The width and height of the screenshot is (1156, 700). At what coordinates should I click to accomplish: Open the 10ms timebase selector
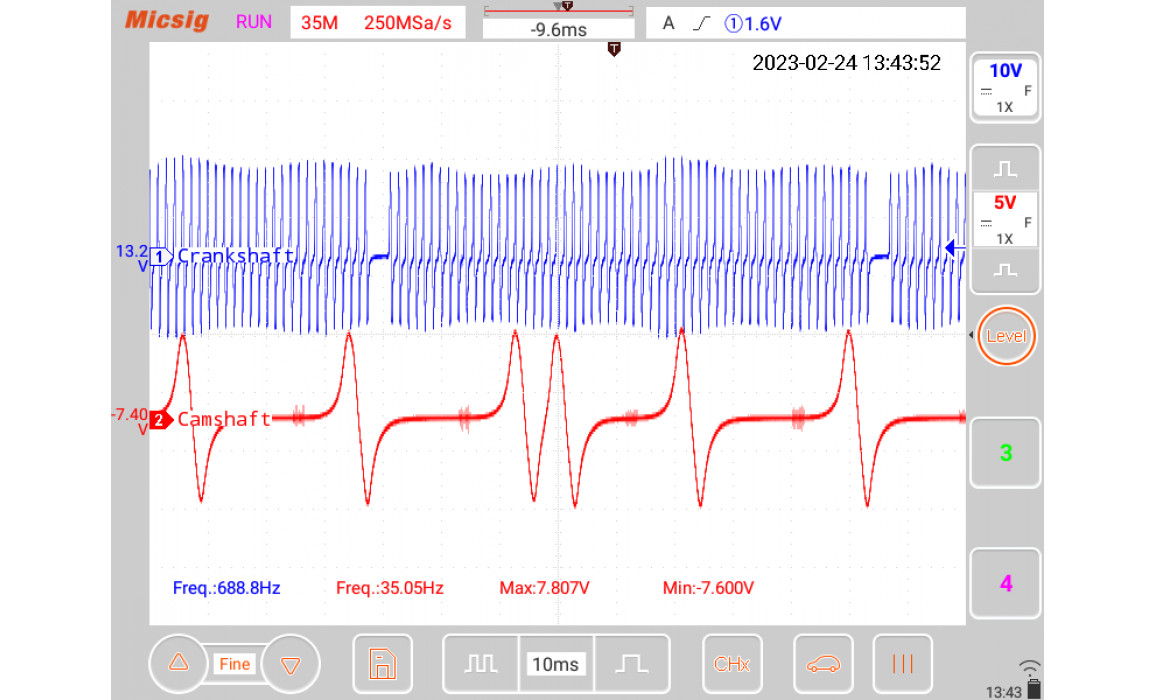point(555,664)
